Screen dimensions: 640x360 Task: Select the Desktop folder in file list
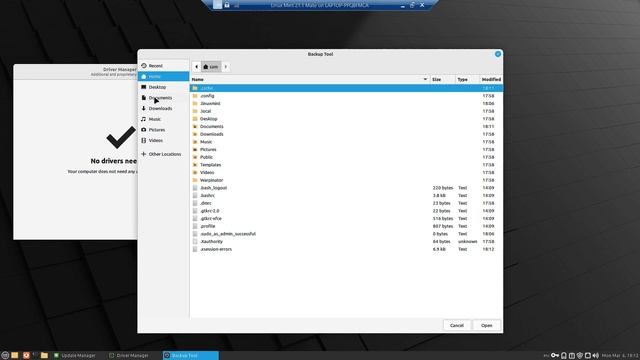[x=346, y=119]
